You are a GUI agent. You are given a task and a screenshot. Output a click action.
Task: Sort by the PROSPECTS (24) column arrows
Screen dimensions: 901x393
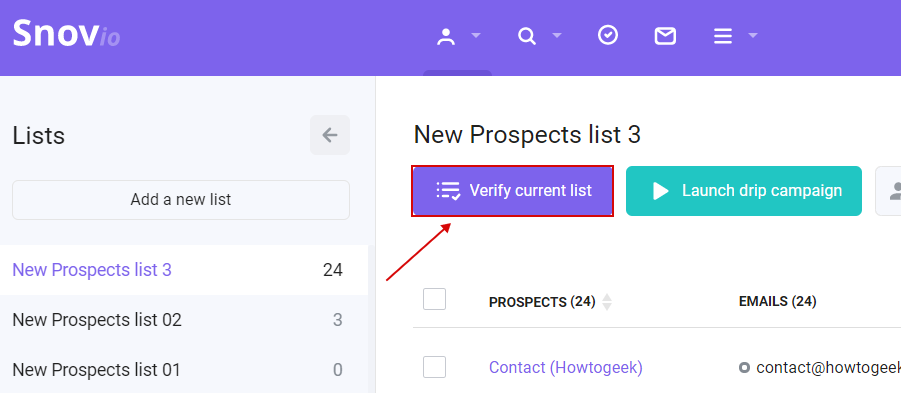point(607,302)
